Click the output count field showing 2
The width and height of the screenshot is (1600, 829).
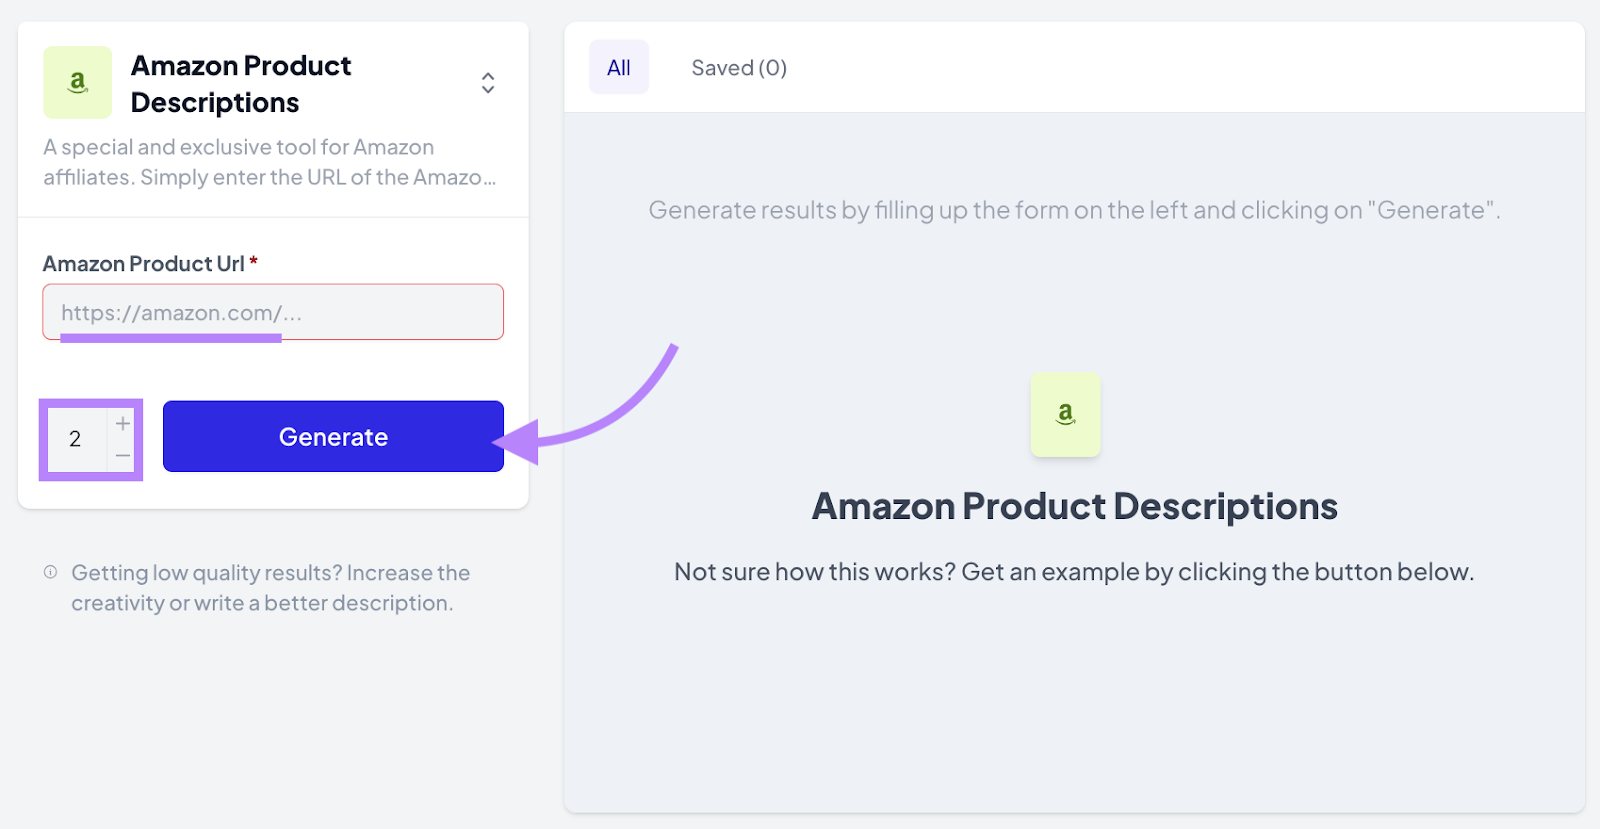point(75,439)
